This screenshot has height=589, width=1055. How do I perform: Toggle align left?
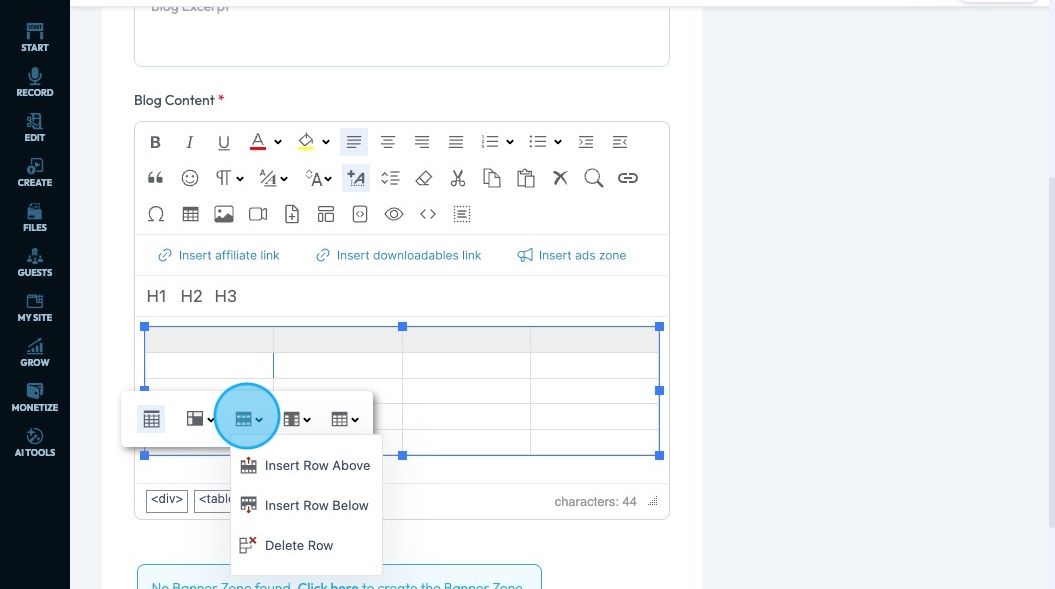click(354, 142)
